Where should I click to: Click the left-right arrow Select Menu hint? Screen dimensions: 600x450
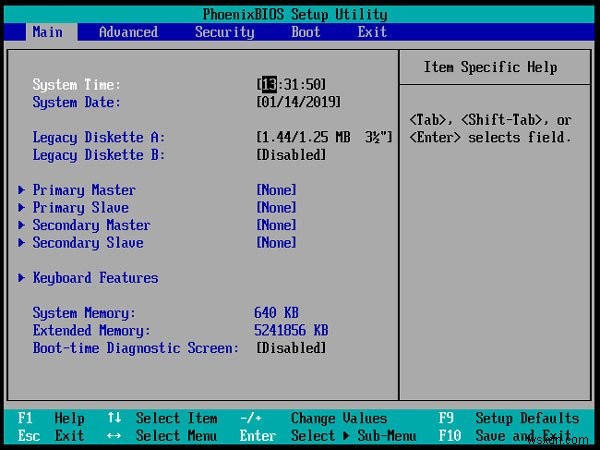(162, 436)
